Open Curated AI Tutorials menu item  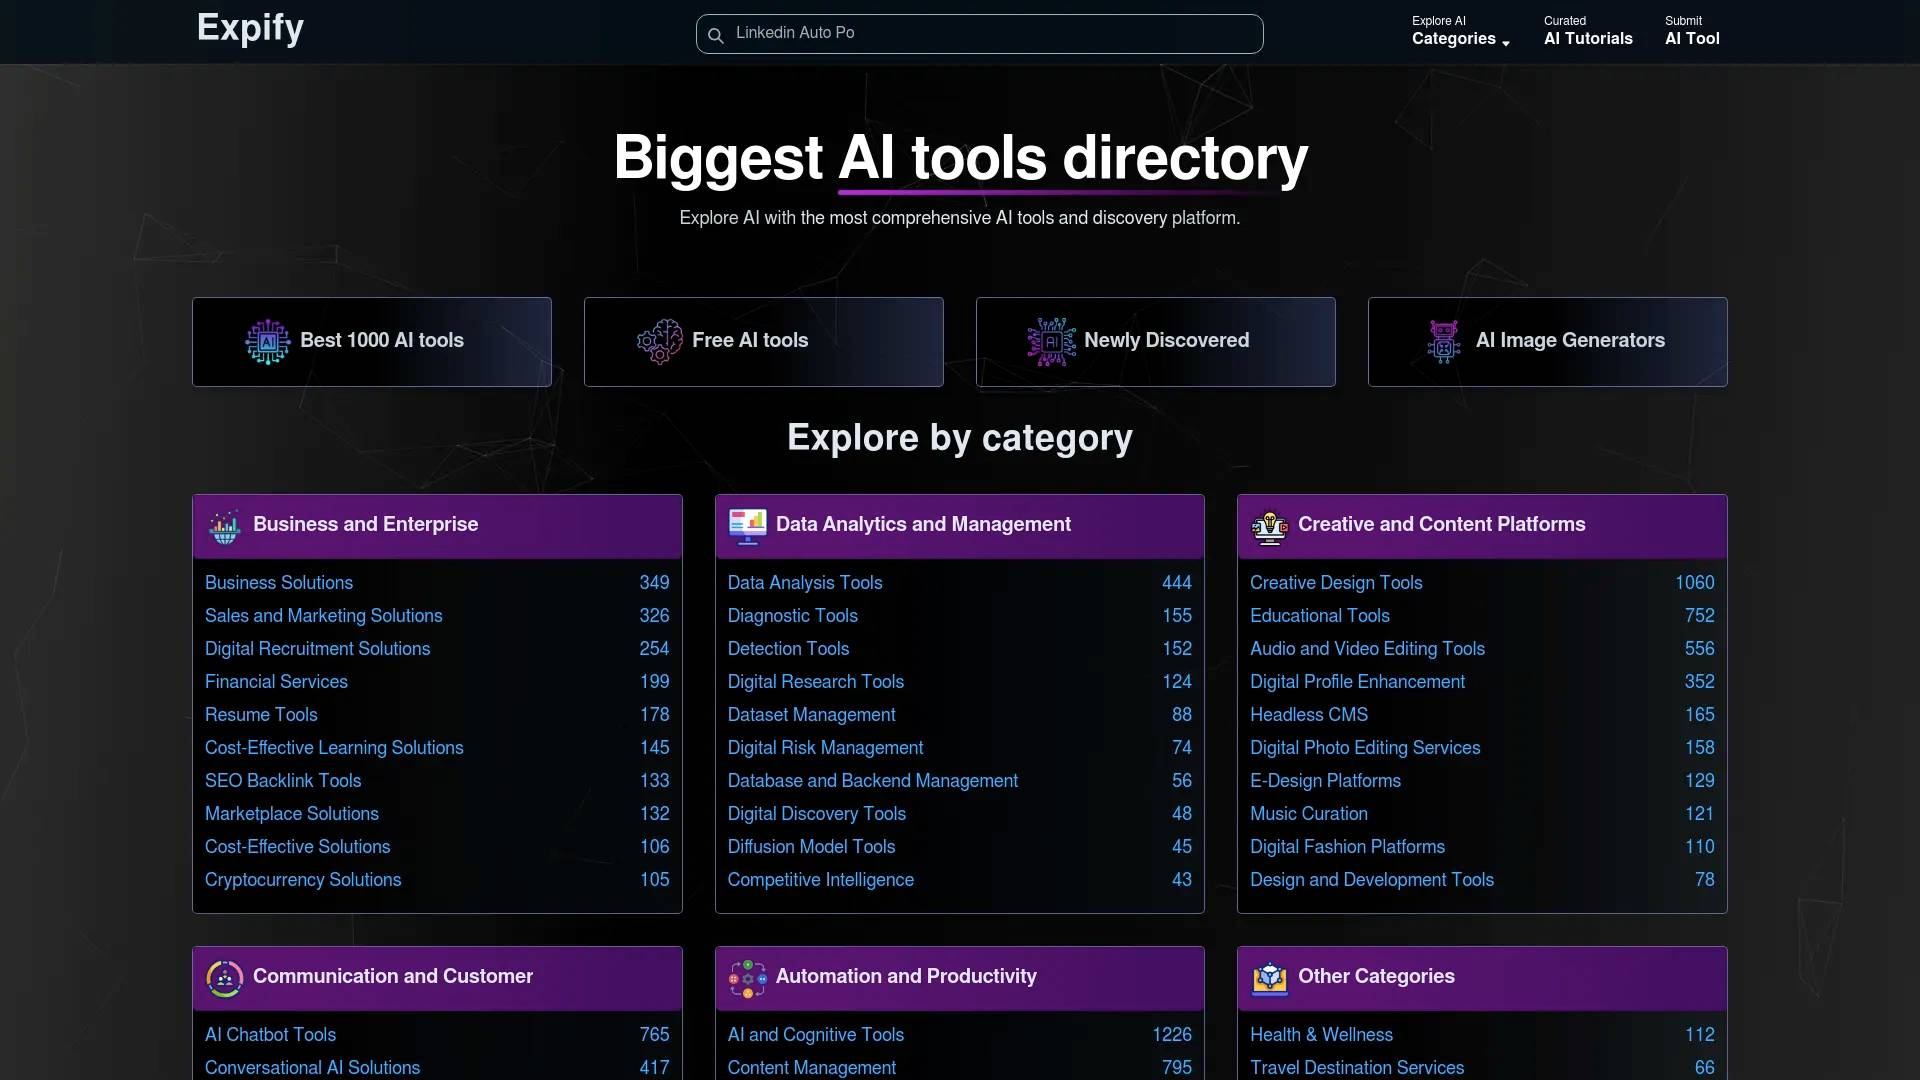click(1588, 32)
